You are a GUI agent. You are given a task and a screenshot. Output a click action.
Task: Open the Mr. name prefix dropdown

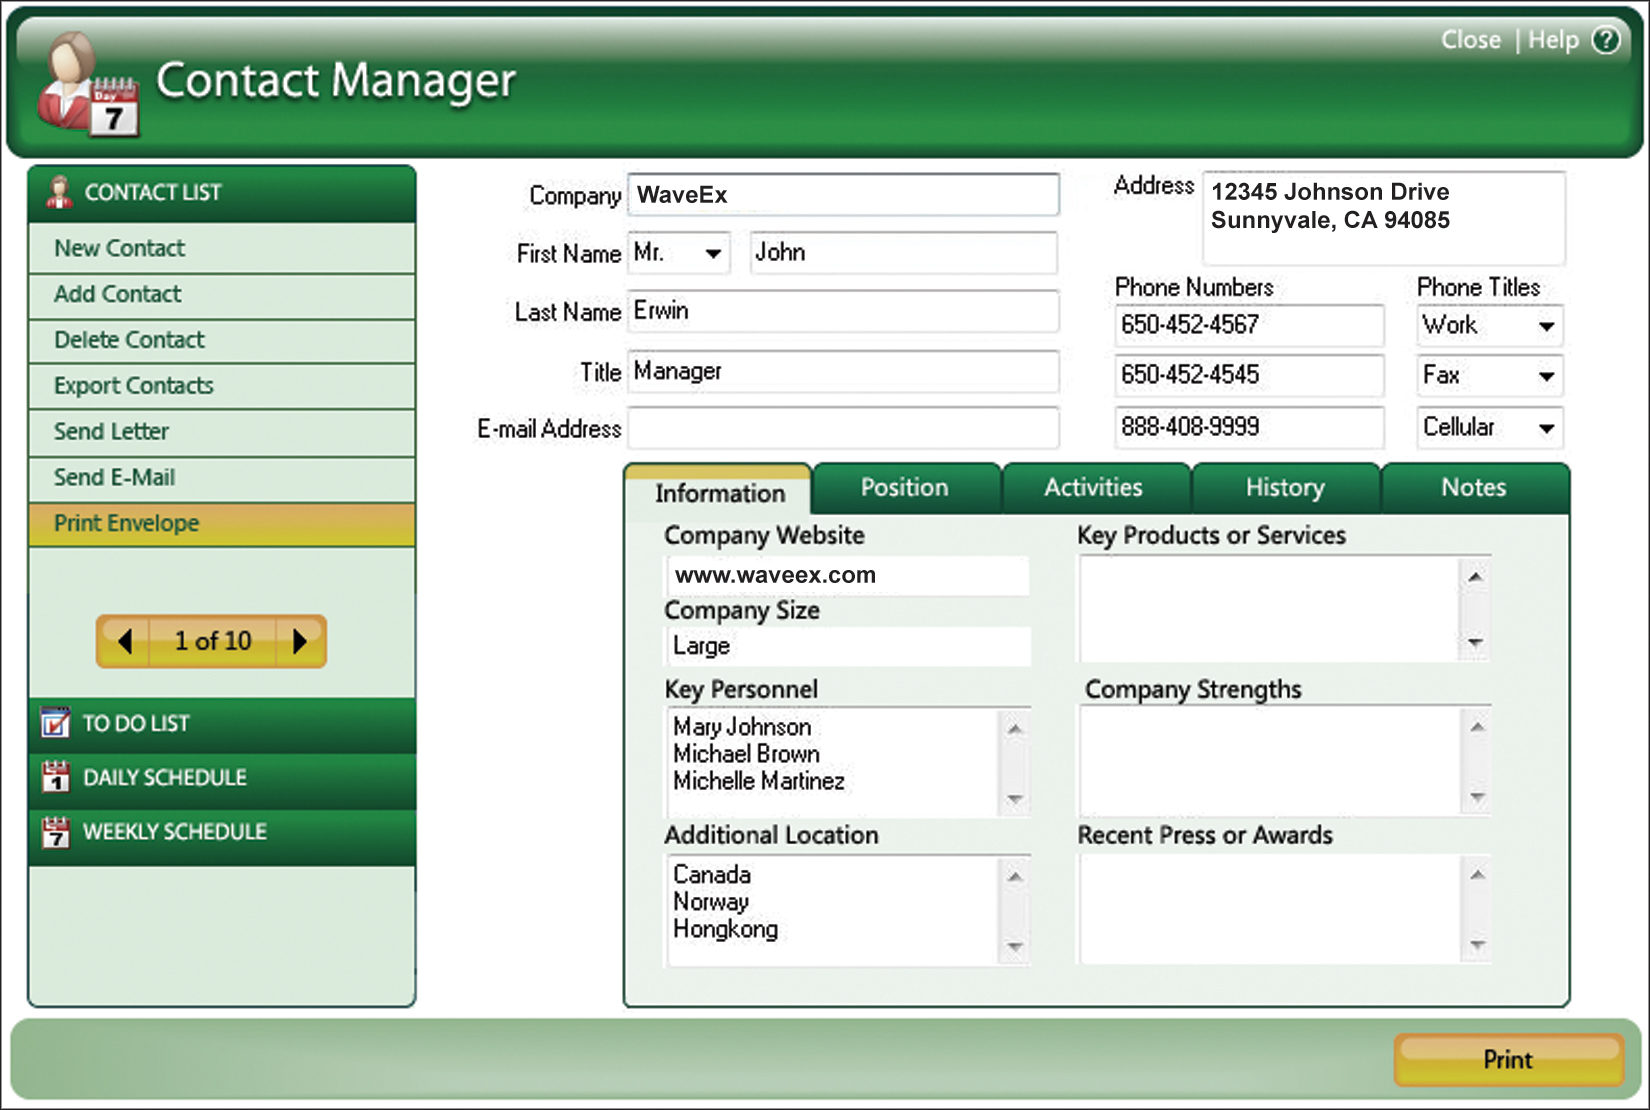point(712,254)
